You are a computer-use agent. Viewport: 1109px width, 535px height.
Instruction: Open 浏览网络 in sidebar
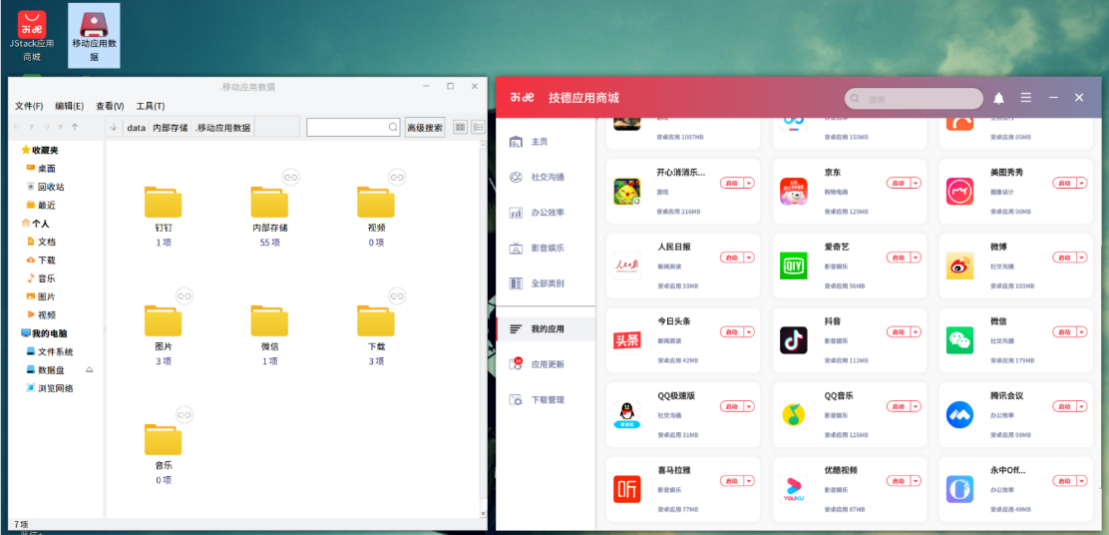[50, 388]
